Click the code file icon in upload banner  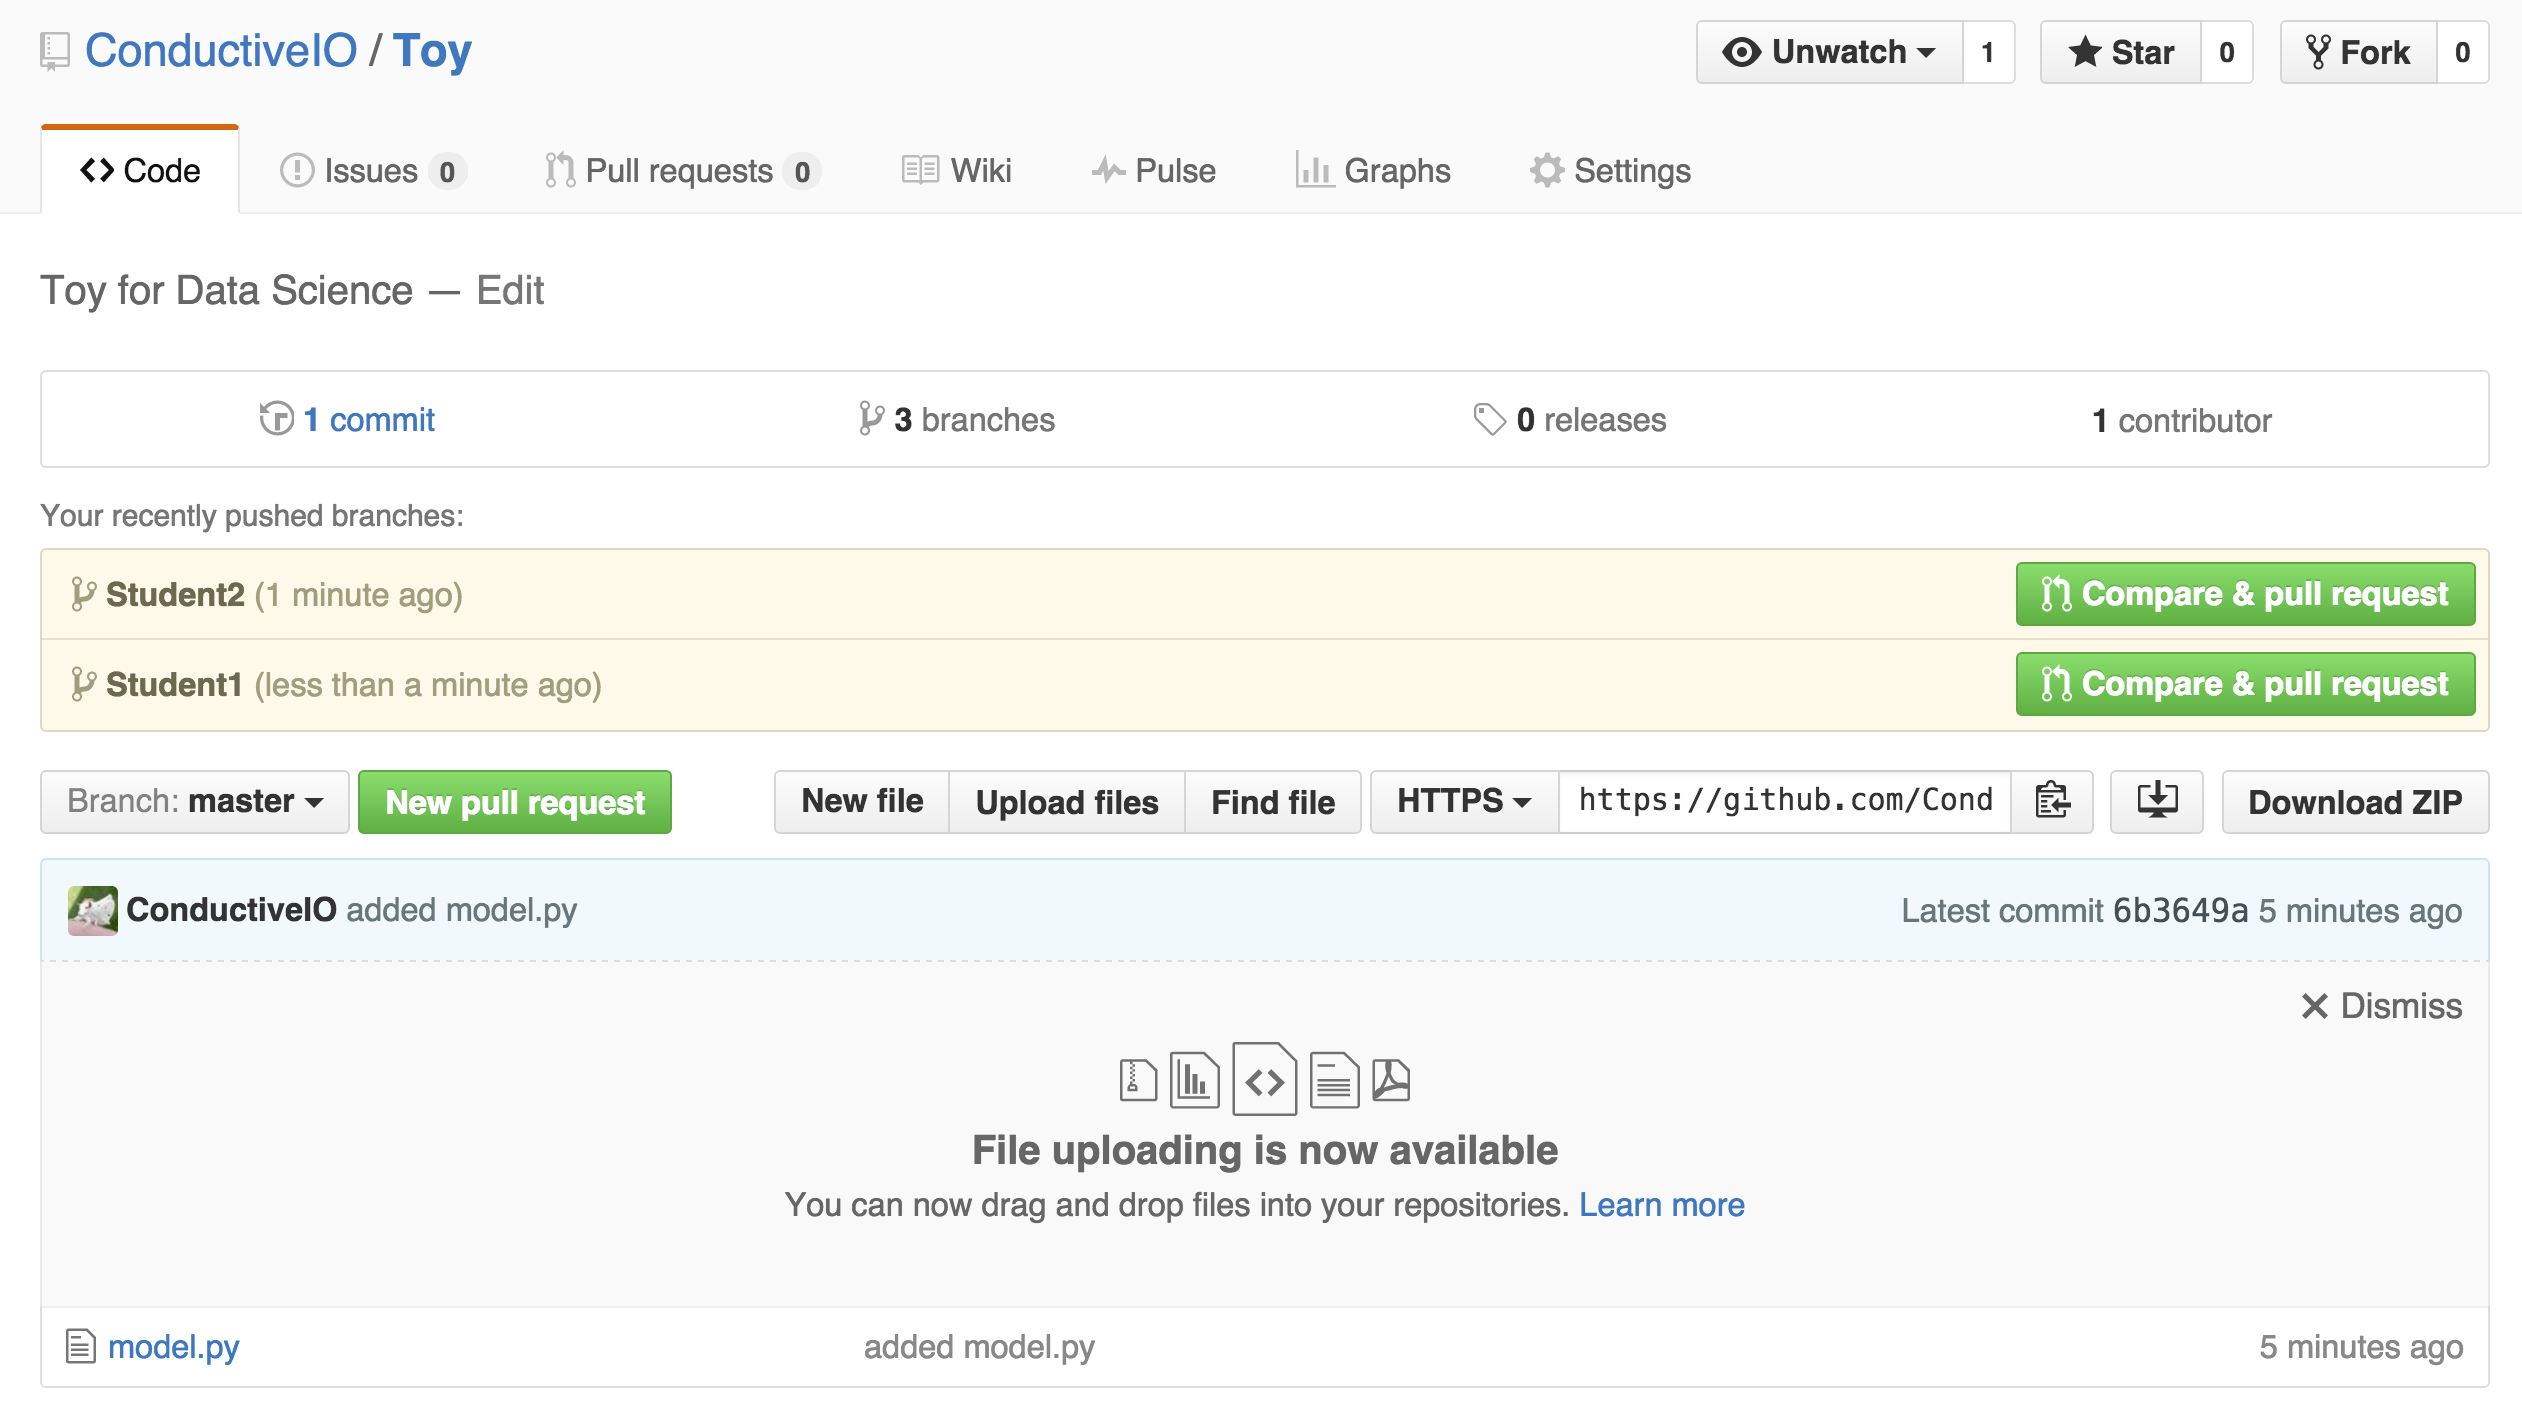click(1264, 1080)
